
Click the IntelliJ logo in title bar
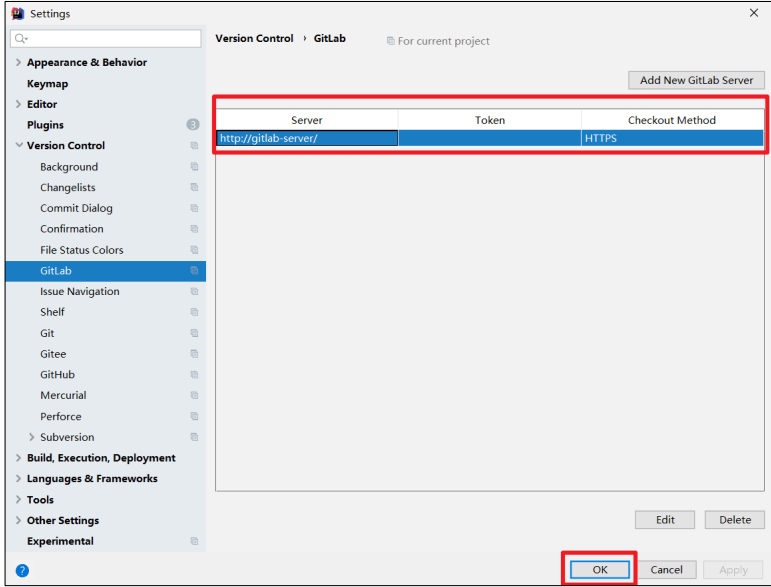[18, 13]
